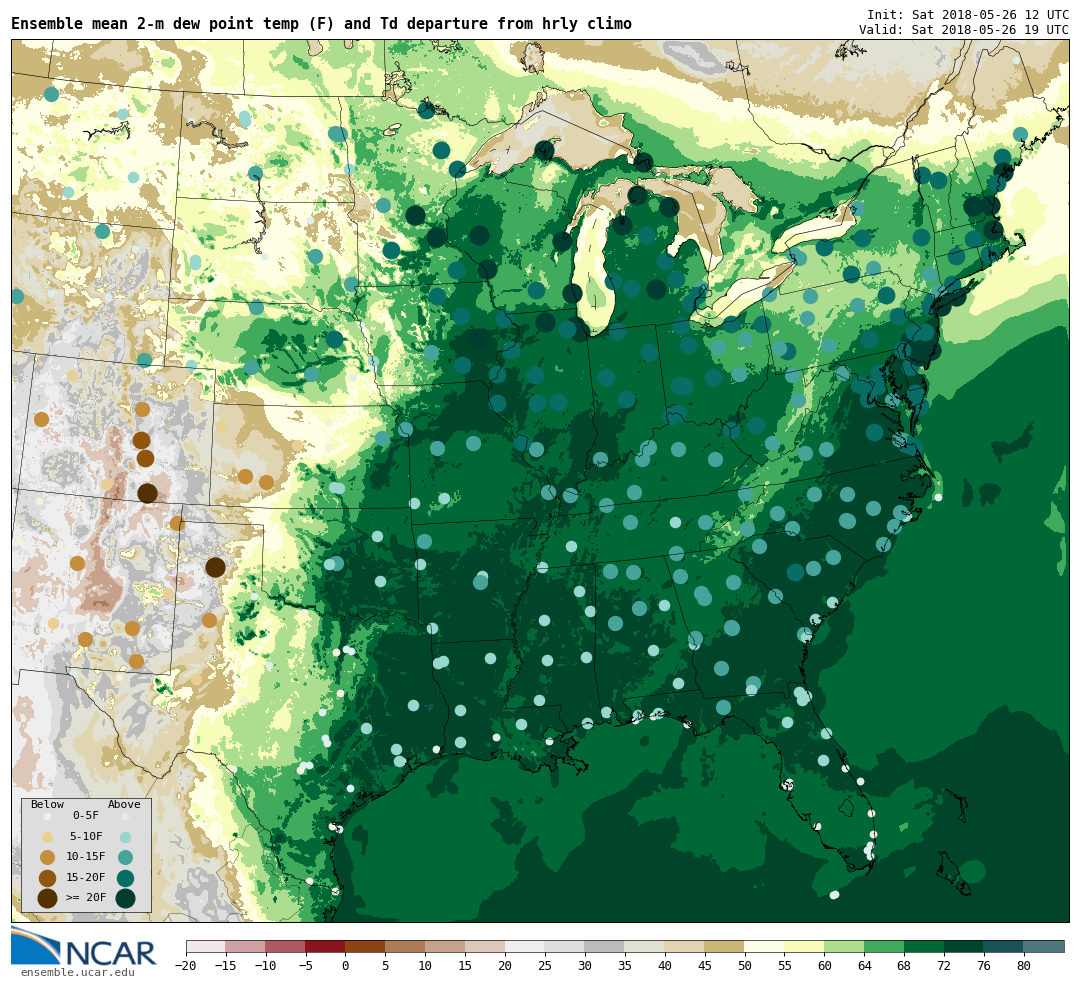1080x985 pixels.
Task: Click the Below 10-15F orange-brown legend circle
Action: [48, 858]
